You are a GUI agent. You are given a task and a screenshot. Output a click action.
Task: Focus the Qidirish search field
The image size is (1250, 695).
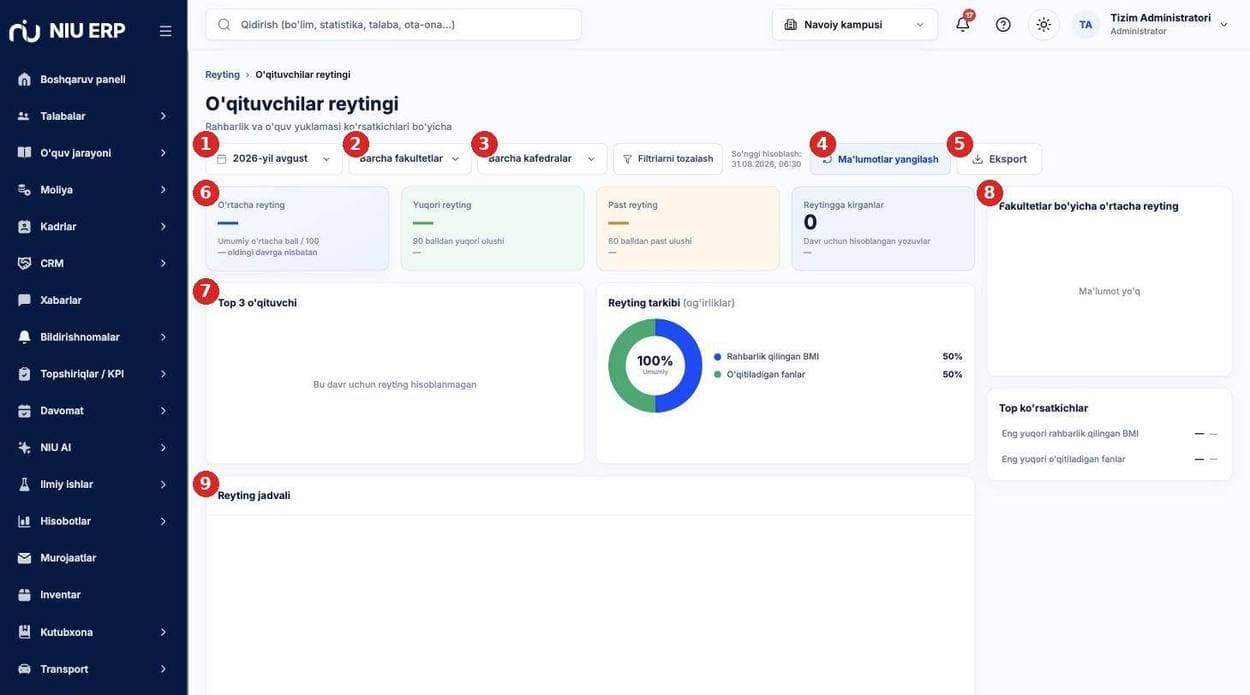[393, 24]
